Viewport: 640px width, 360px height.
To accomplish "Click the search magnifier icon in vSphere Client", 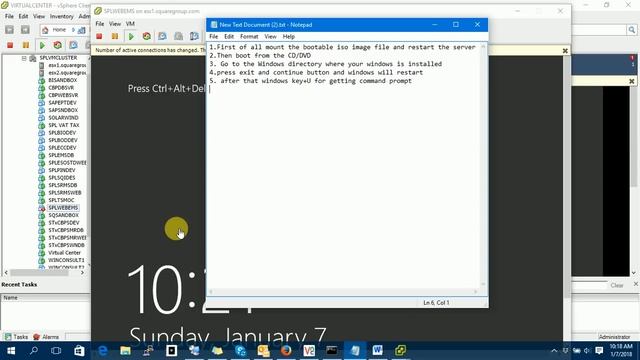I will pos(631,30).
